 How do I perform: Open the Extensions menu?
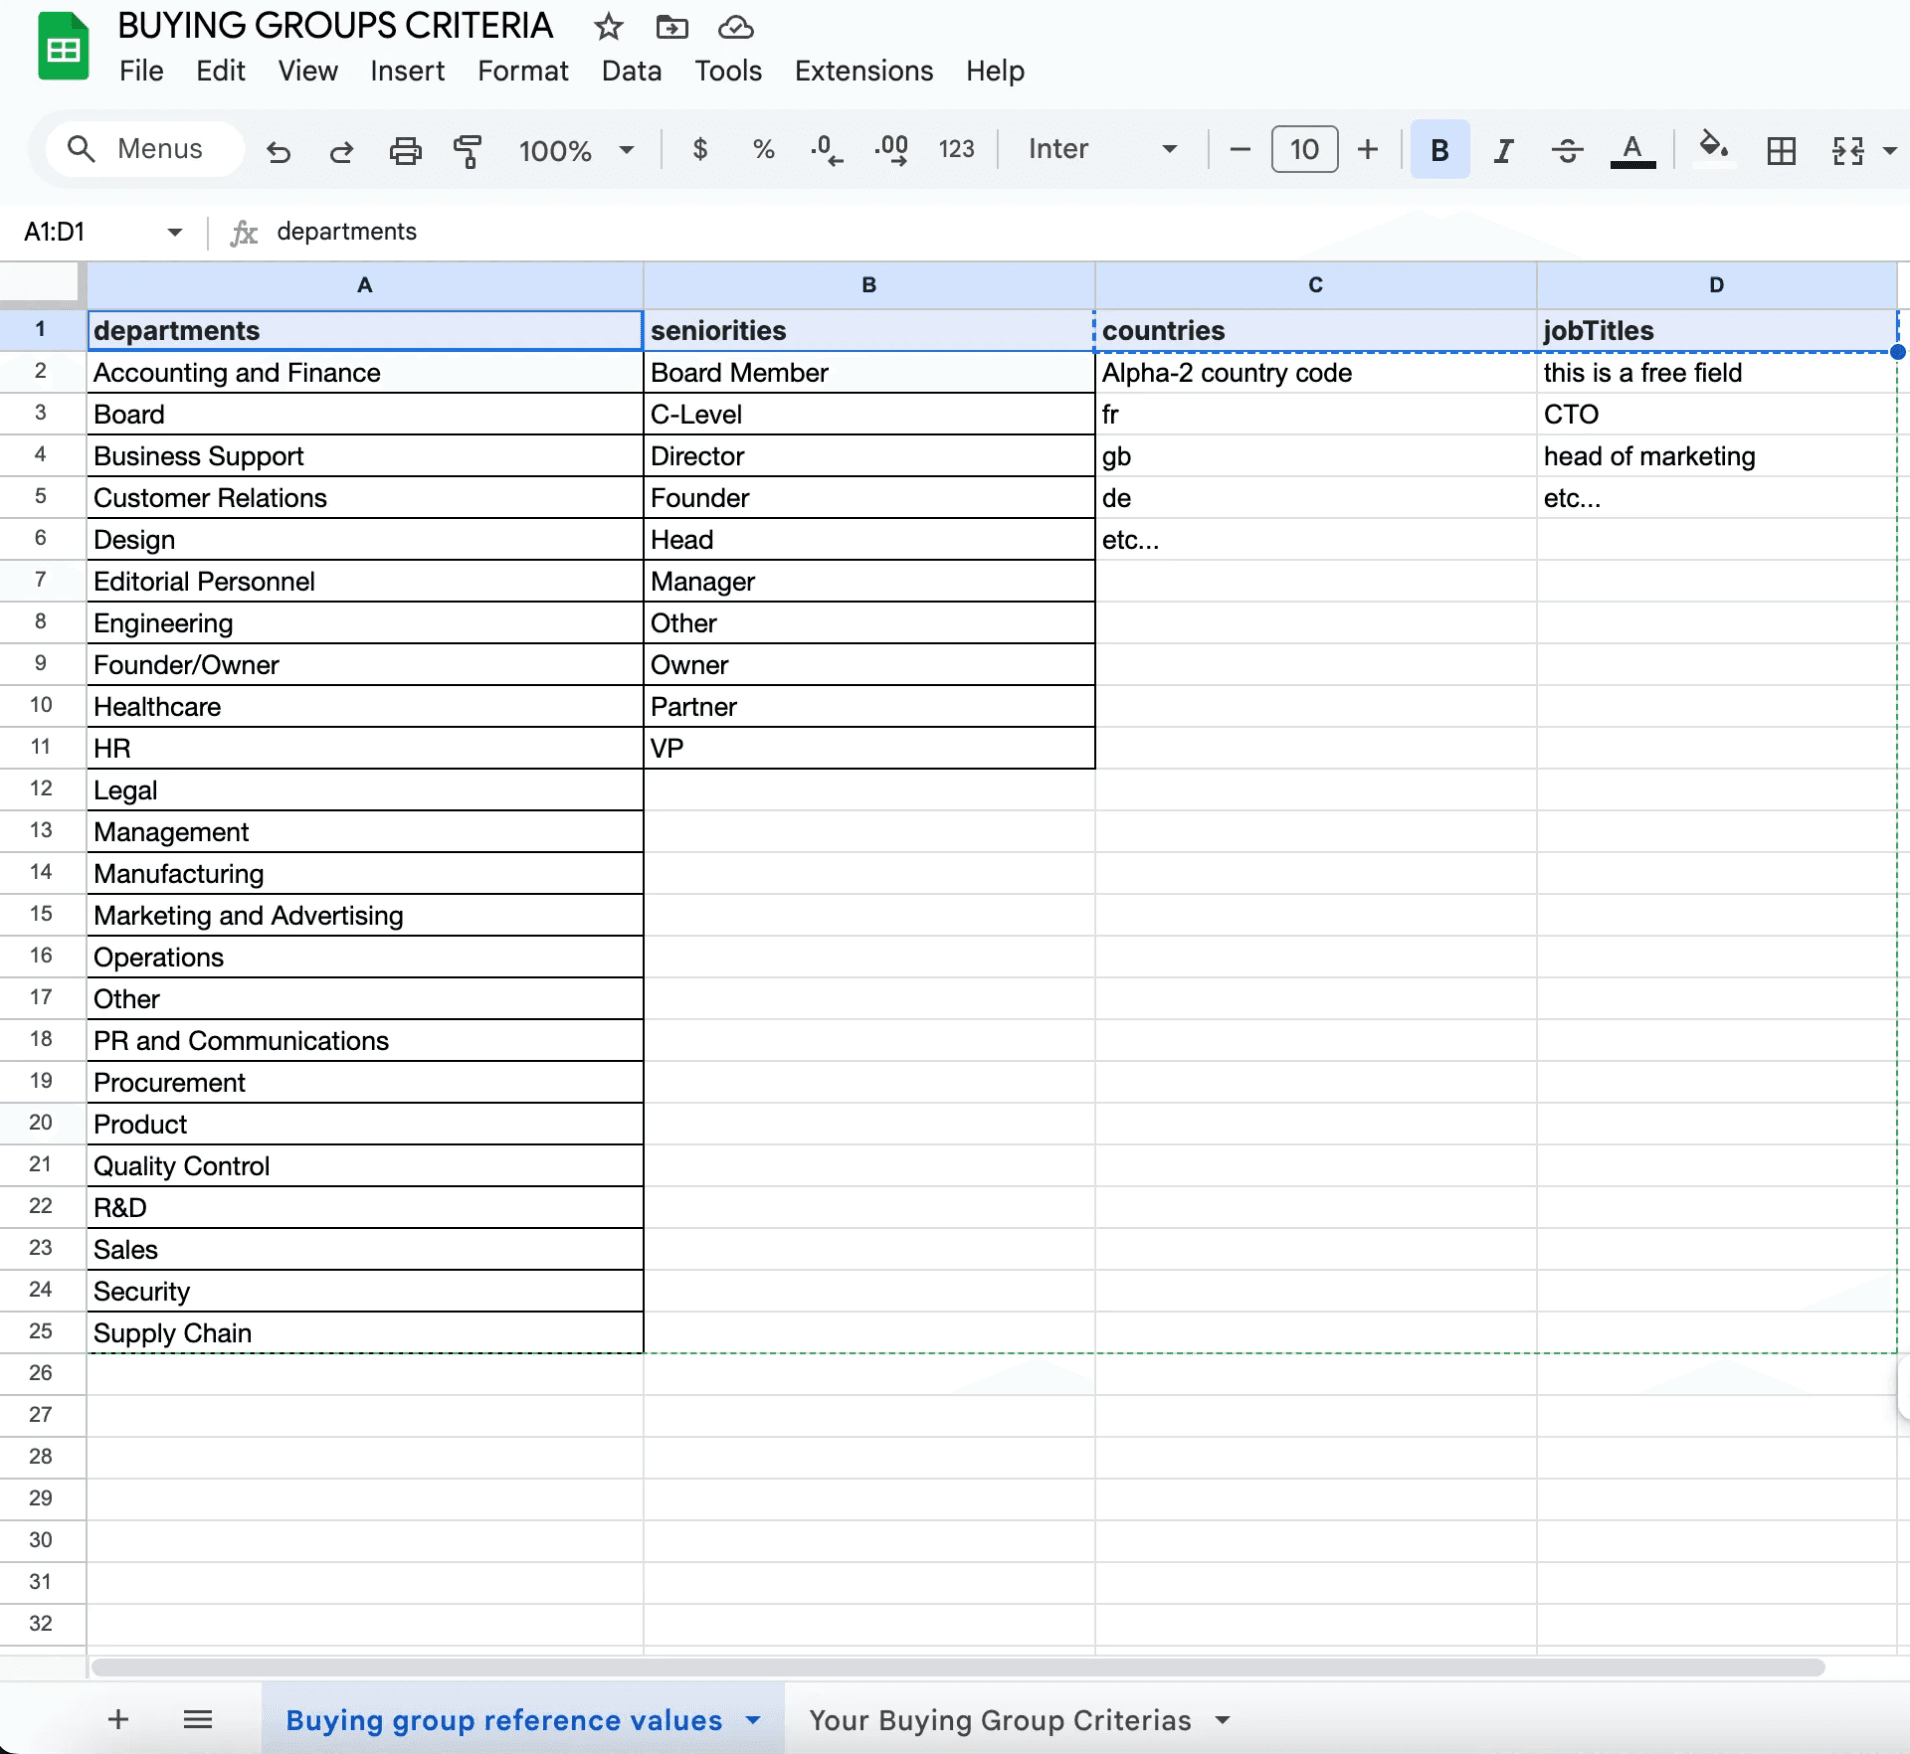click(864, 71)
